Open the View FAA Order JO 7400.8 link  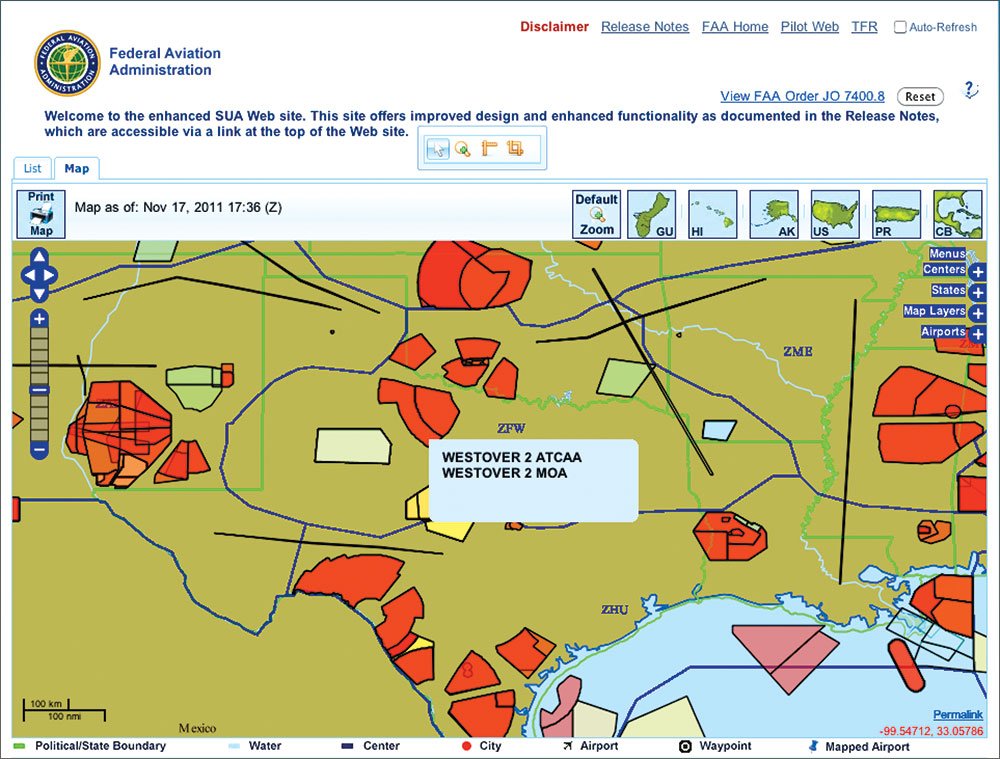(x=802, y=96)
